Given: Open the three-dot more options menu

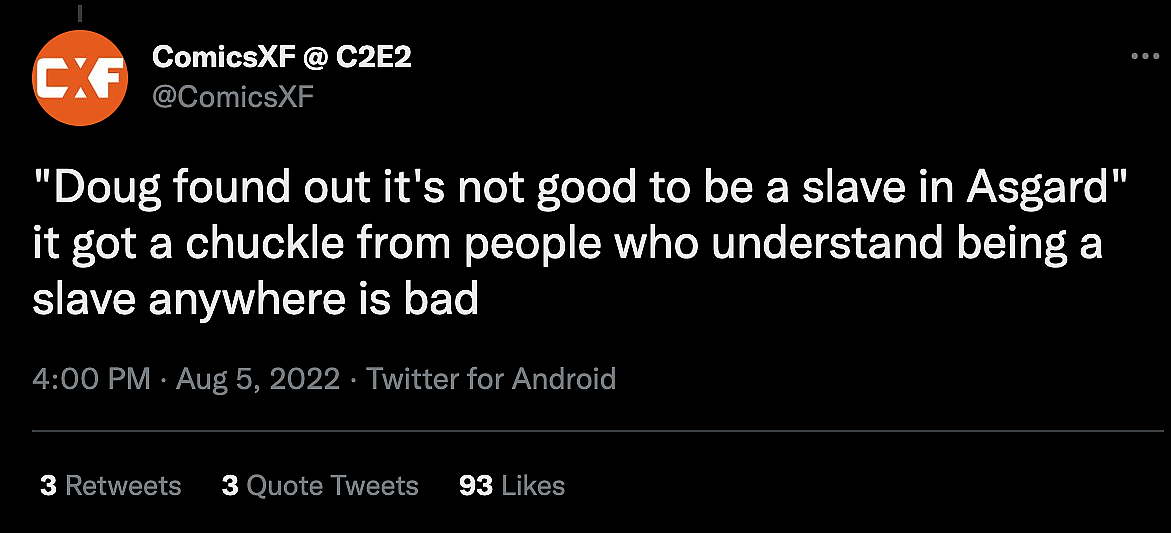Looking at the screenshot, I should coord(1144,57).
